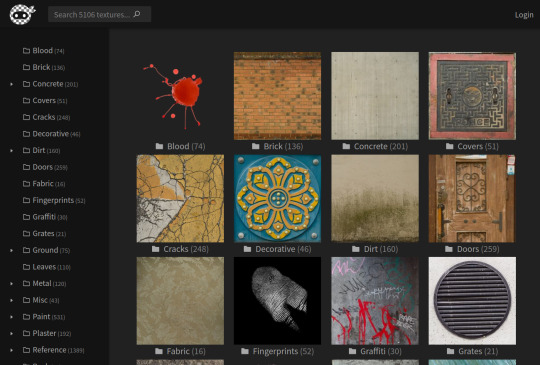Select Cracks (248) in sidebar
The image size is (540, 365).
pyautogui.click(x=46, y=117)
